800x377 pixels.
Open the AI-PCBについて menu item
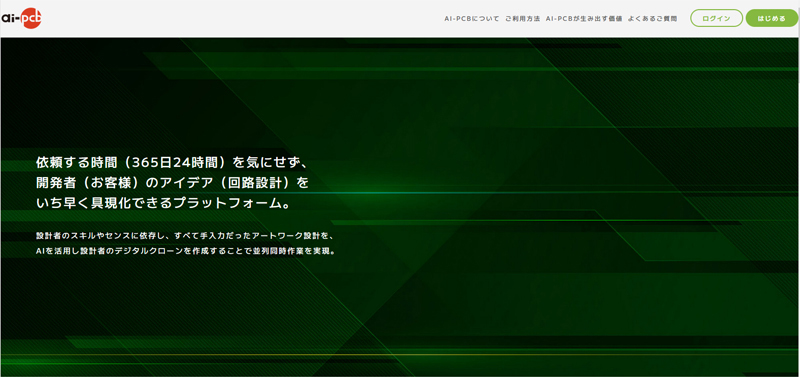point(472,18)
